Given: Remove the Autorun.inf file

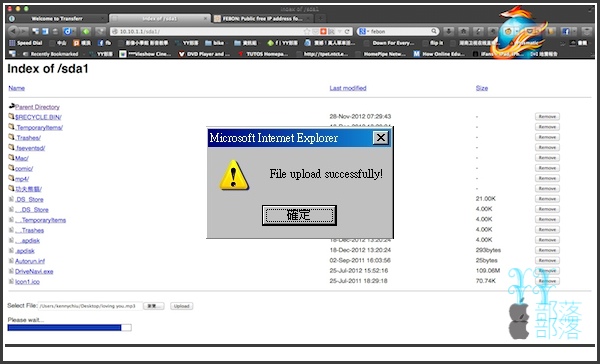Looking at the screenshot, I should click(x=547, y=260).
